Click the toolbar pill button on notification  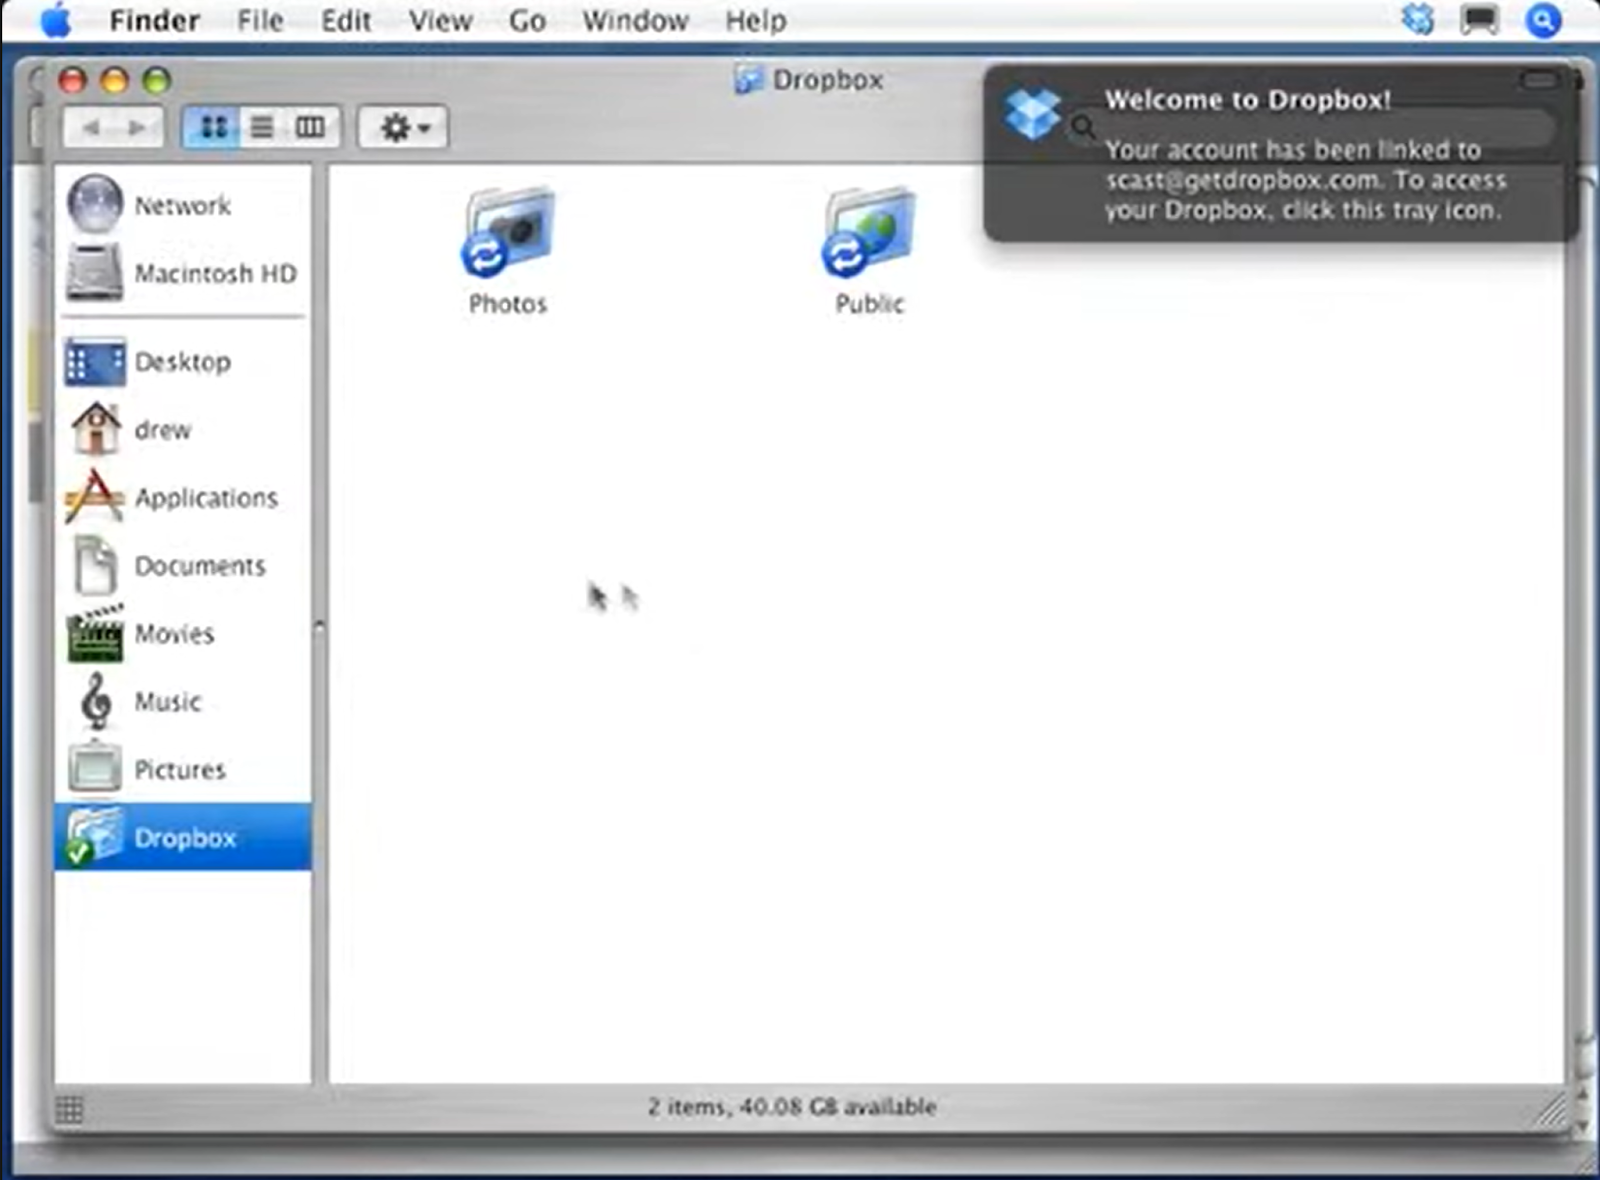pyautogui.click(x=1539, y=80)
